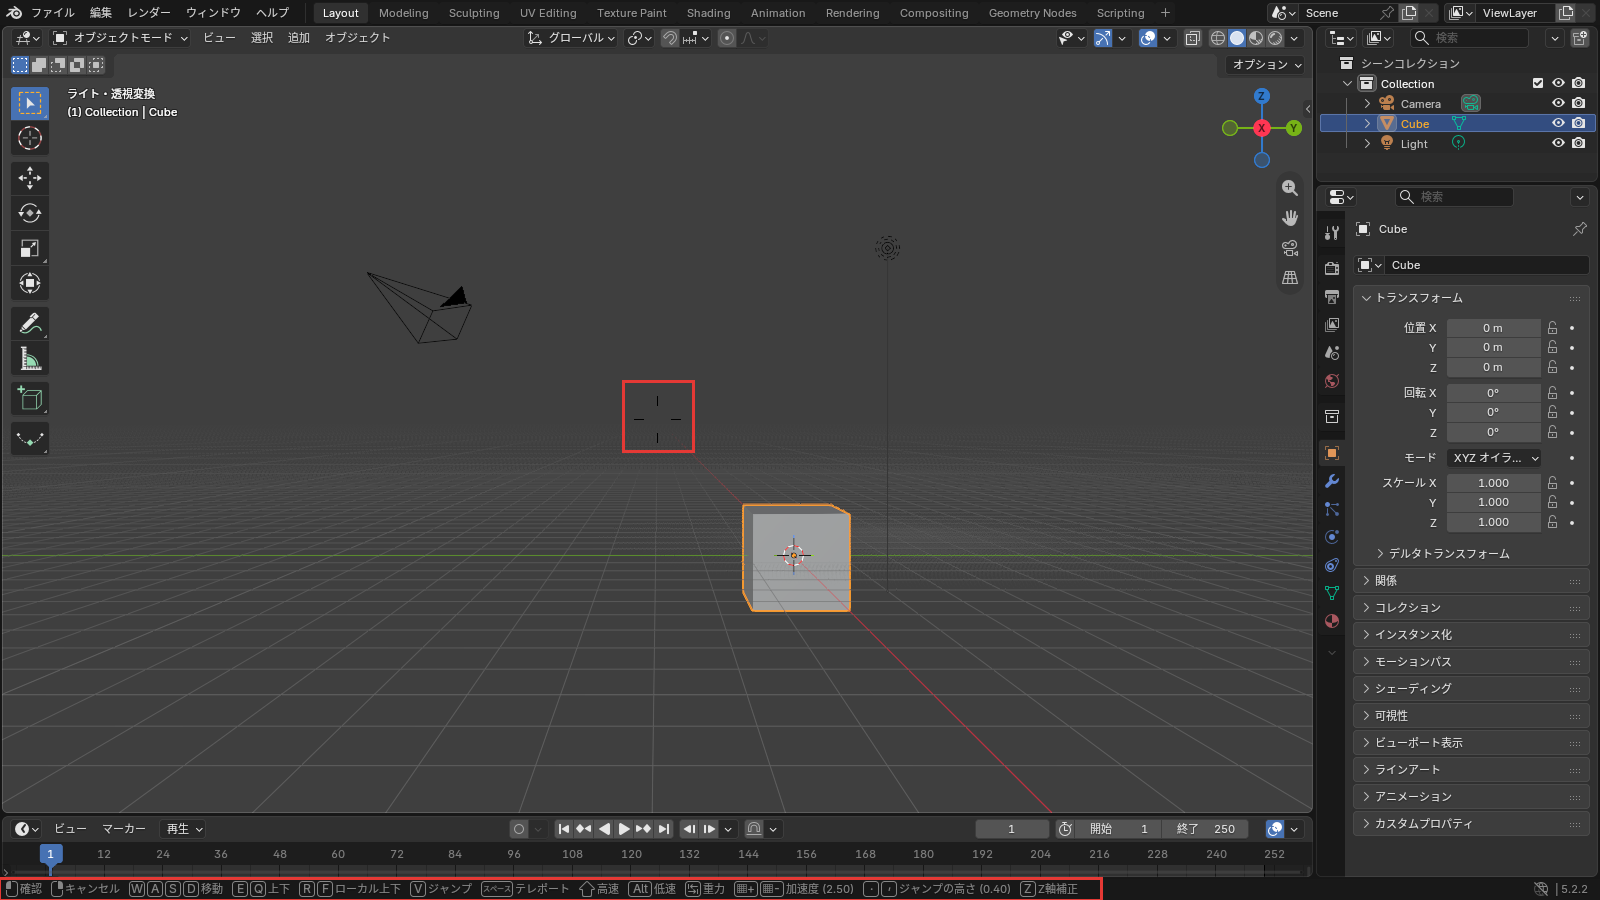The image size is (1600, 900).
Task: Open the グローバル orientation dropdown
Action: [571, 38]
